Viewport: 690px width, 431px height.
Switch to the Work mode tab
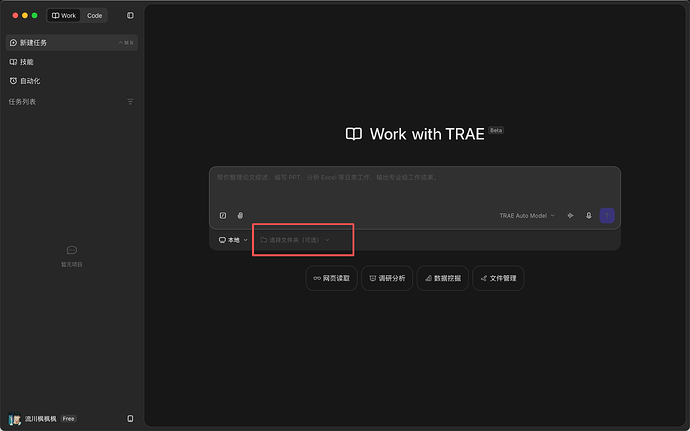[64, 15]
